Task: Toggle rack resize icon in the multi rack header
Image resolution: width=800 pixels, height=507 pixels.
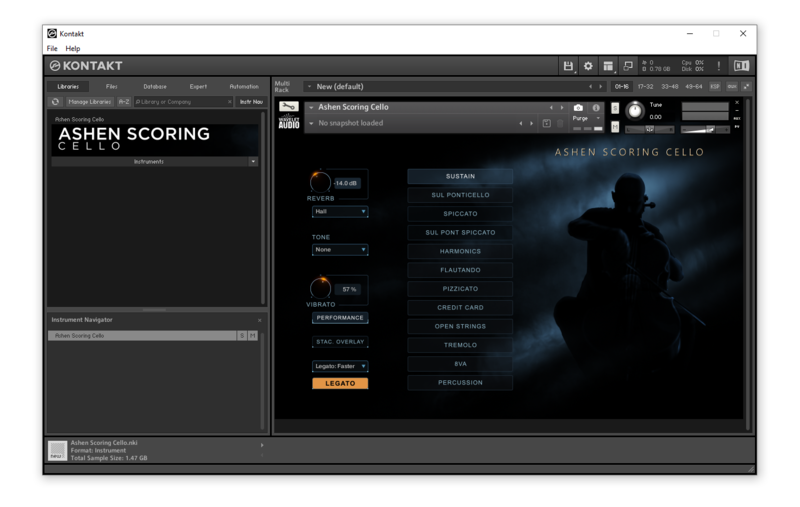Action: [x=746, y=87]
